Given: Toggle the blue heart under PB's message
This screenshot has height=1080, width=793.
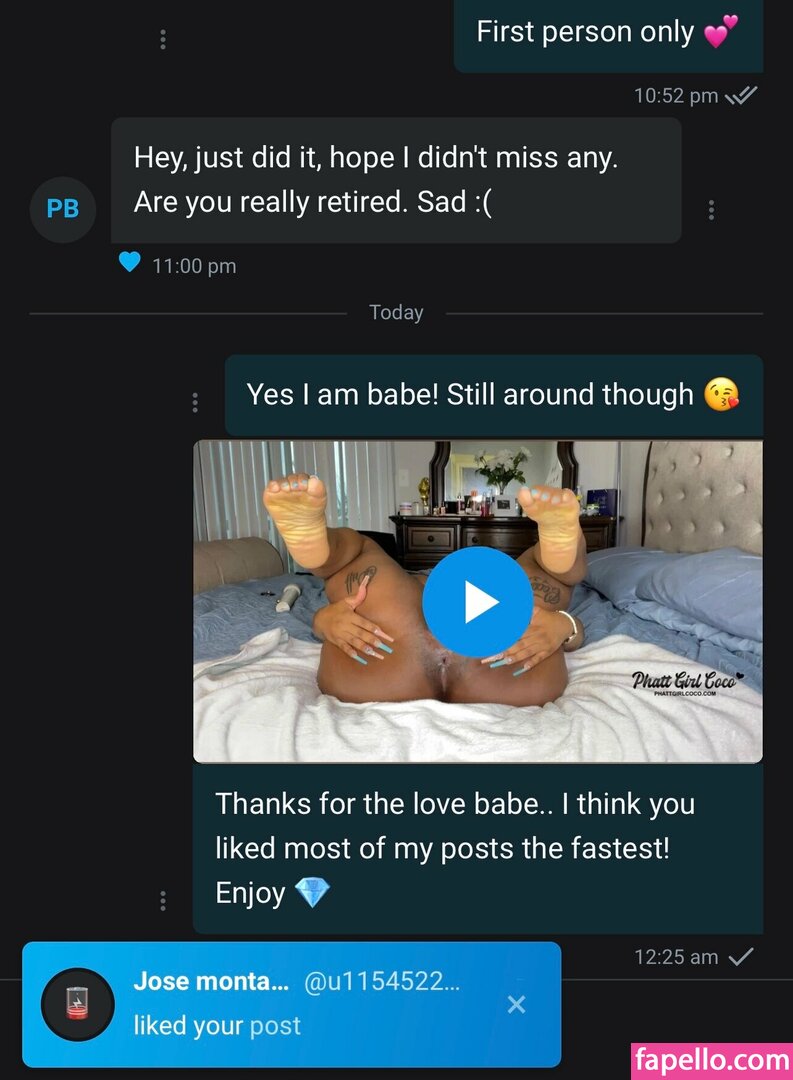Looking at the screenshot, I should pos(129,263).
